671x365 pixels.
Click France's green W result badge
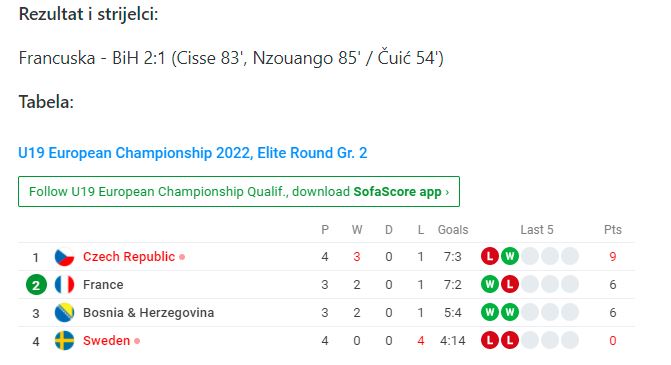point(490,284)
